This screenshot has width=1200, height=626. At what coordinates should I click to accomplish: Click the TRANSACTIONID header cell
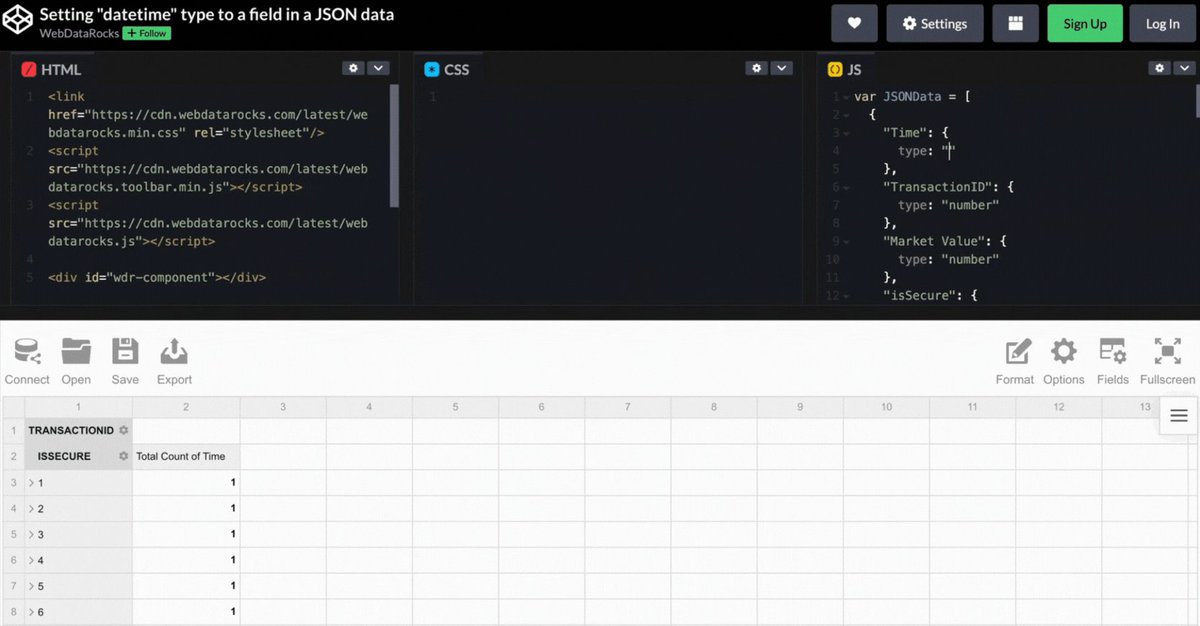(79, 430)
